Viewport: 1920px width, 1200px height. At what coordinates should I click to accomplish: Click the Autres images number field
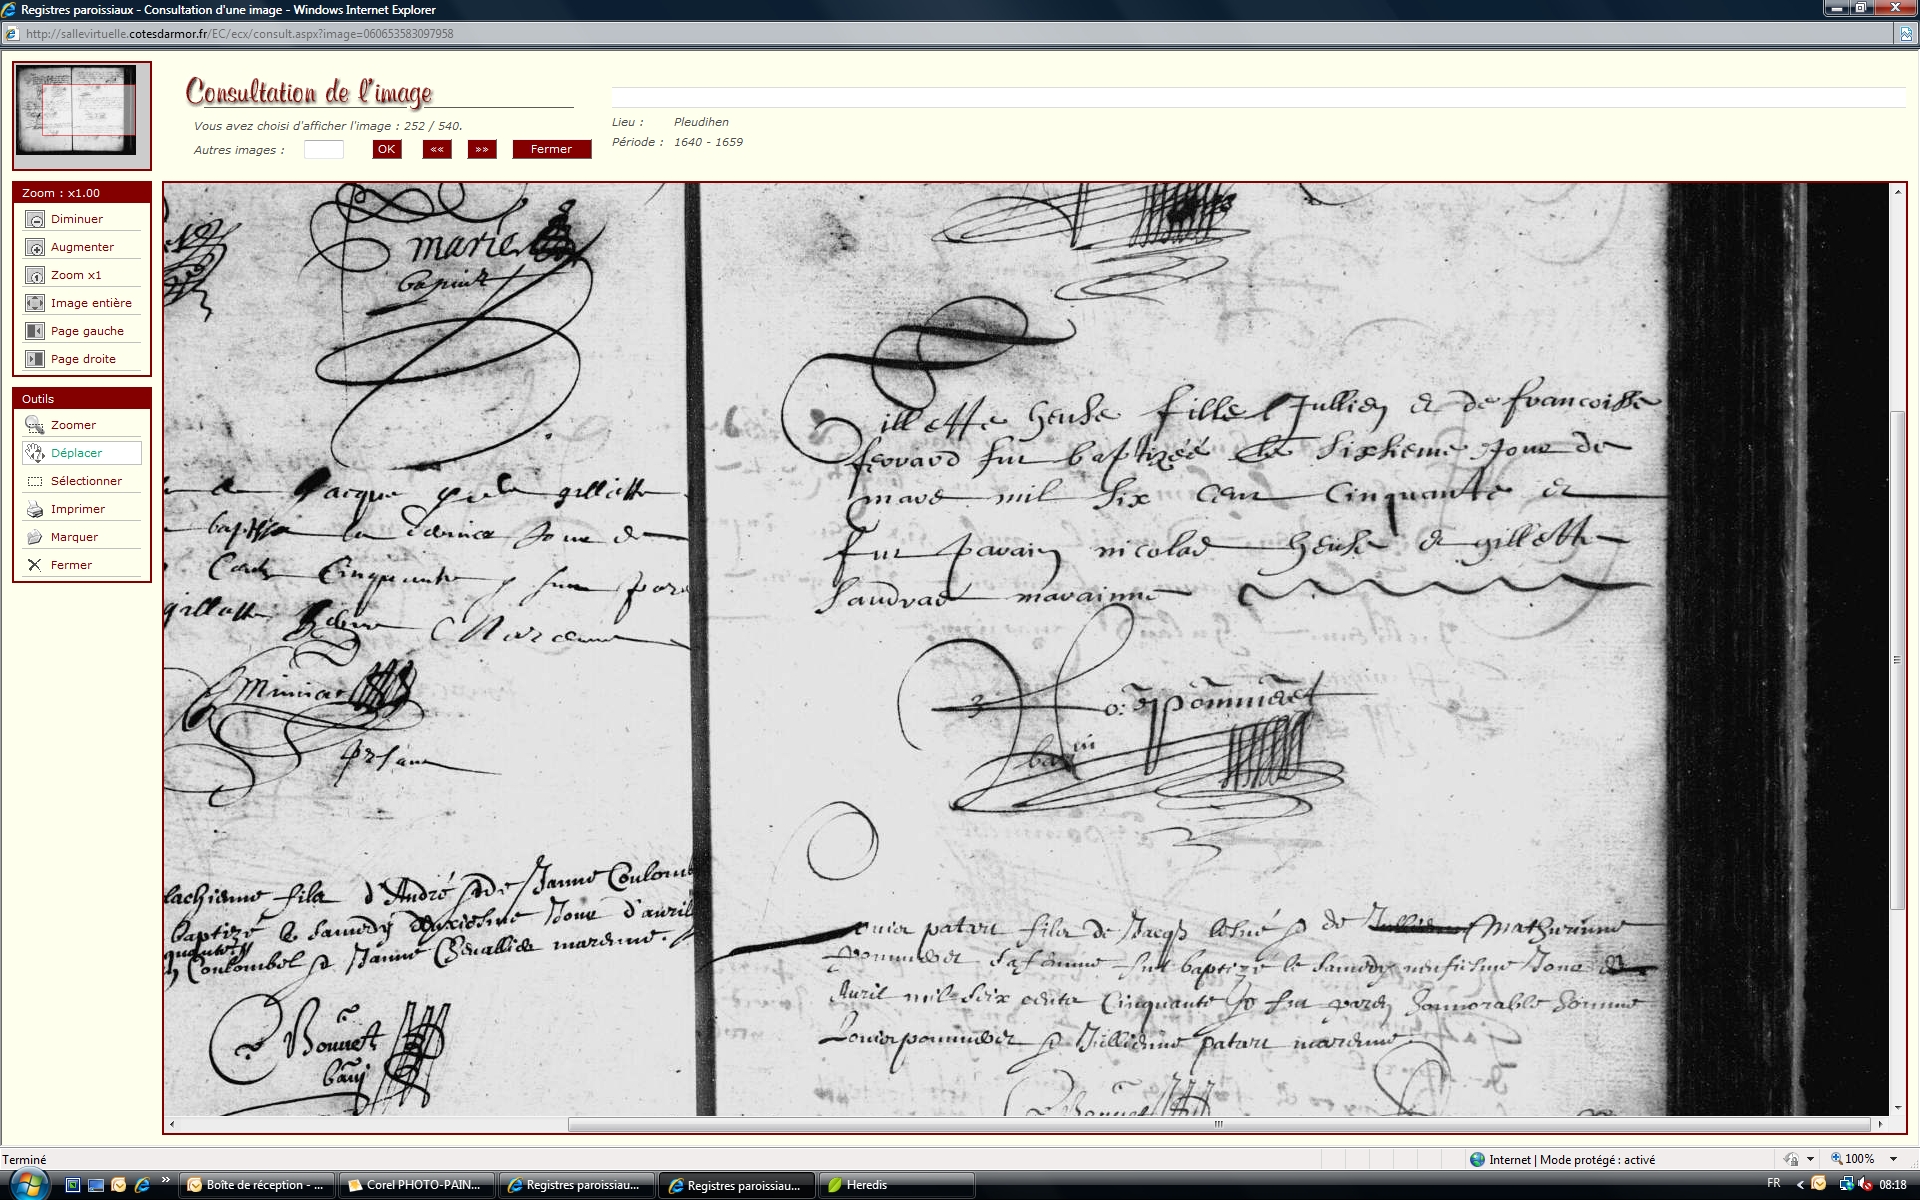click(x=323, y=149)
